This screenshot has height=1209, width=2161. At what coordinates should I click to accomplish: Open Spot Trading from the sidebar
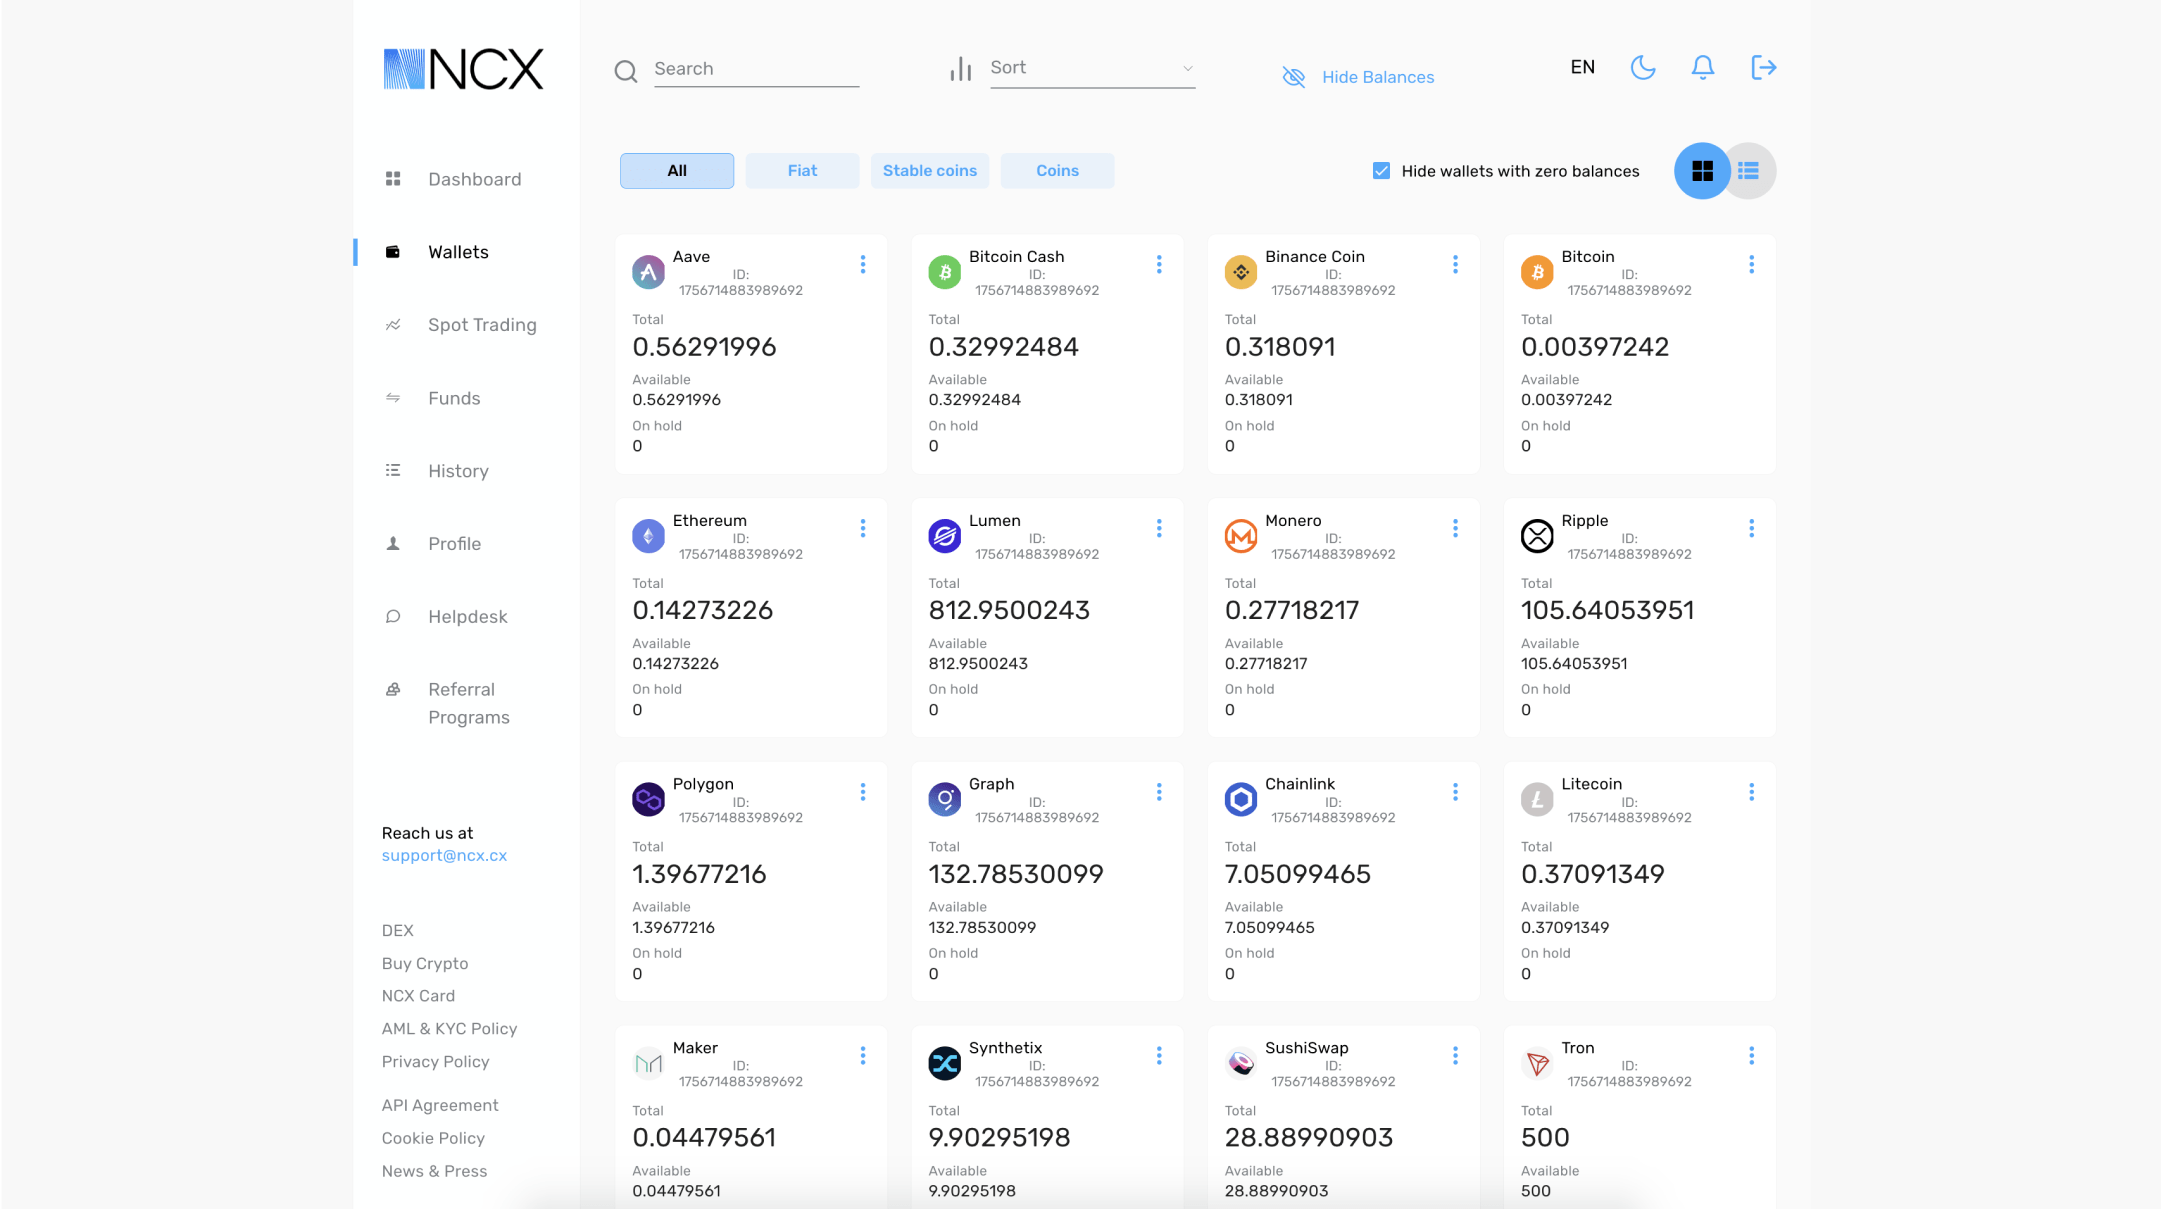tap(482, 325)
